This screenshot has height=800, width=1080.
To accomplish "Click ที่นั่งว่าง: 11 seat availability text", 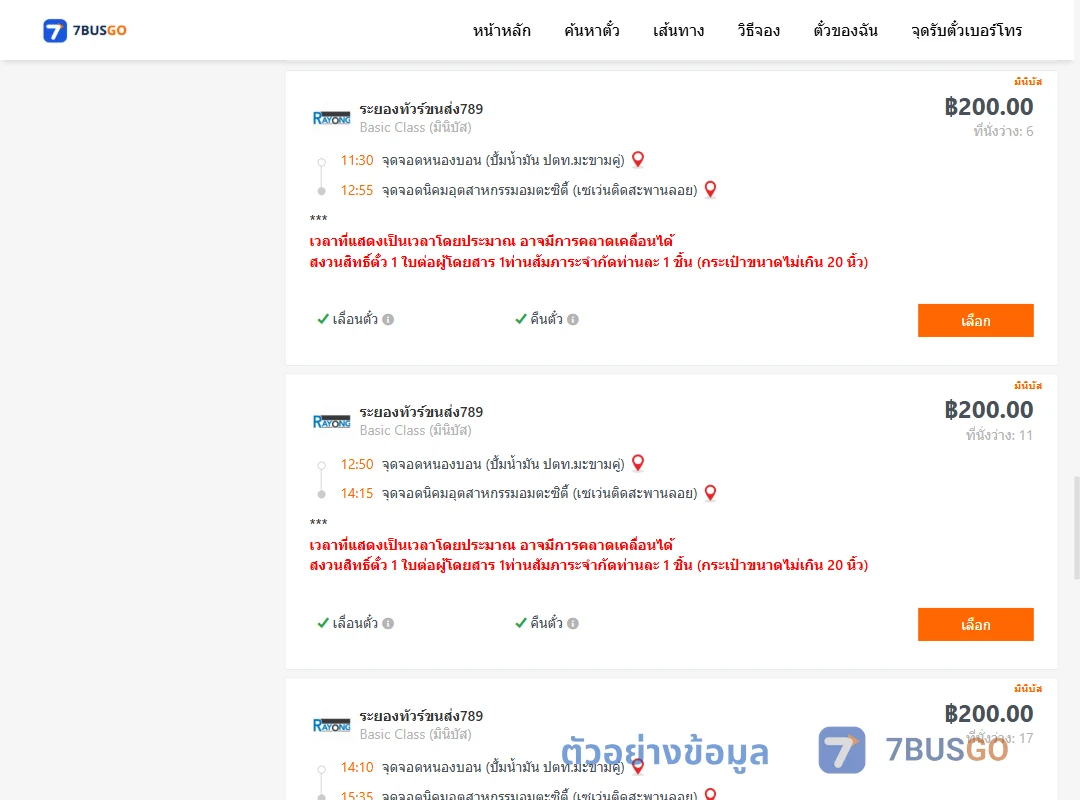I will click(999, 435).
